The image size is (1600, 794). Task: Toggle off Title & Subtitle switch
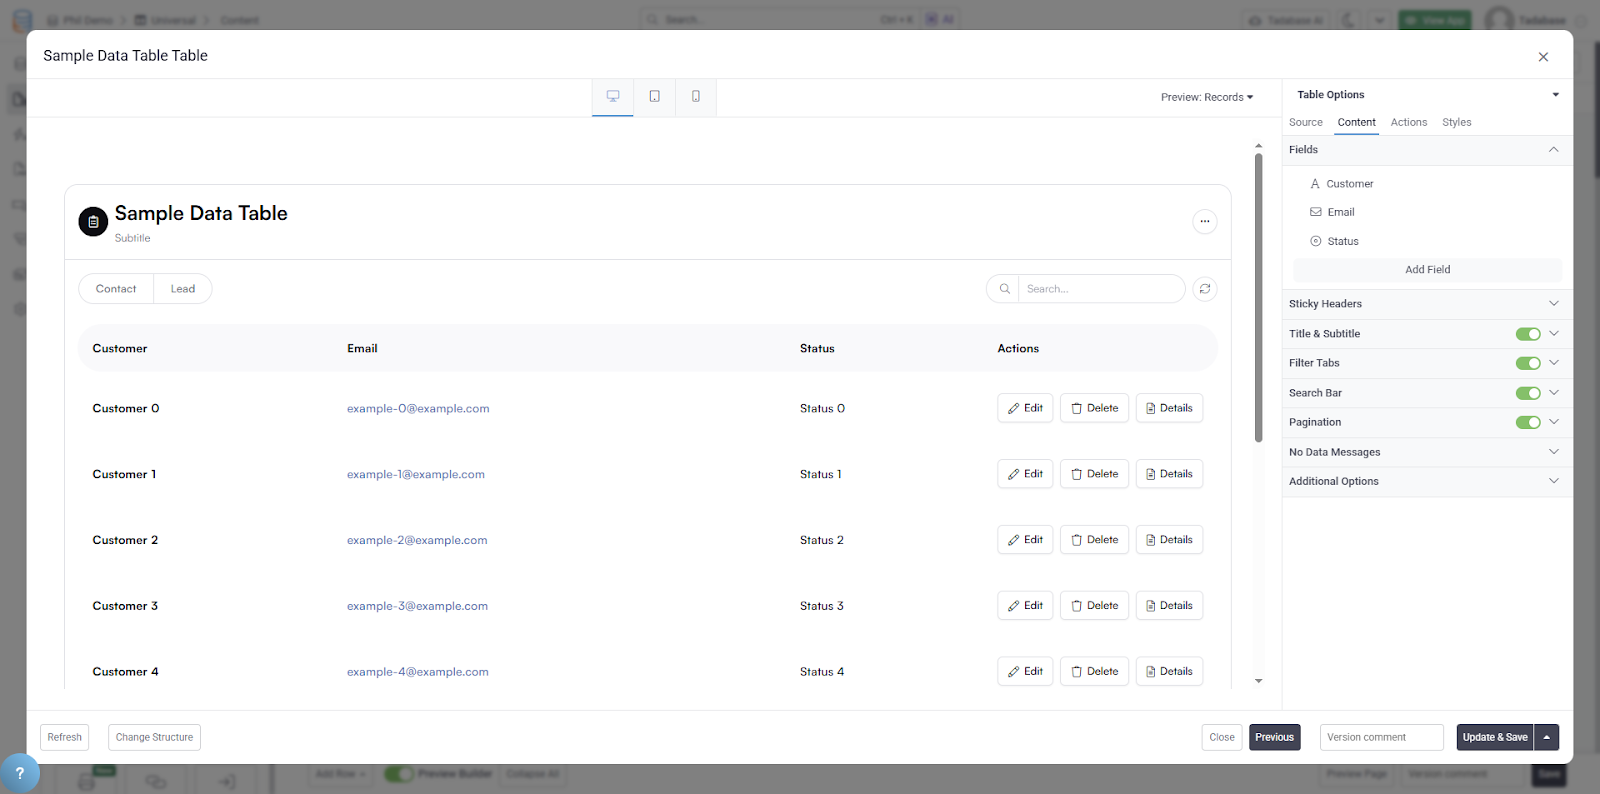(x=1527, y=334)
